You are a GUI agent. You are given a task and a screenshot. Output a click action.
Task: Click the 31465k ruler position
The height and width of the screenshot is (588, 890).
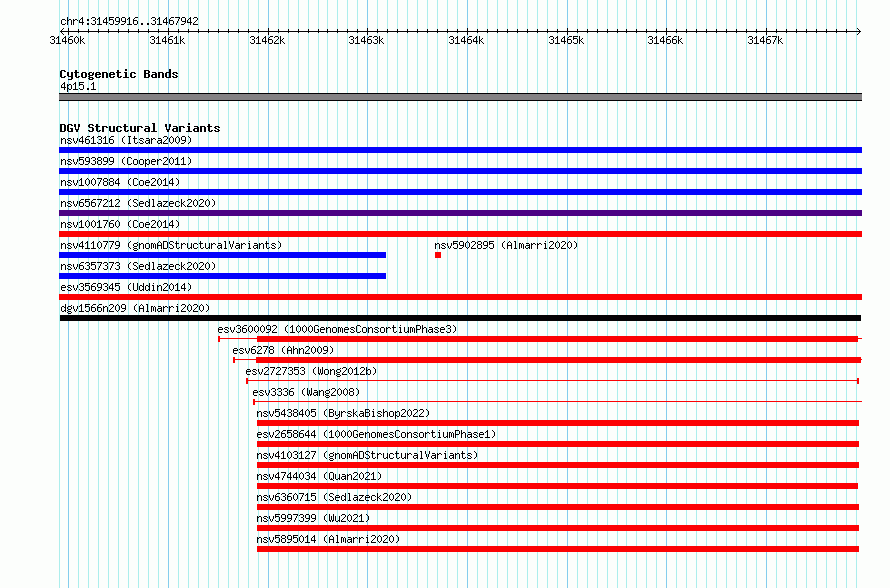pos(566,40)
